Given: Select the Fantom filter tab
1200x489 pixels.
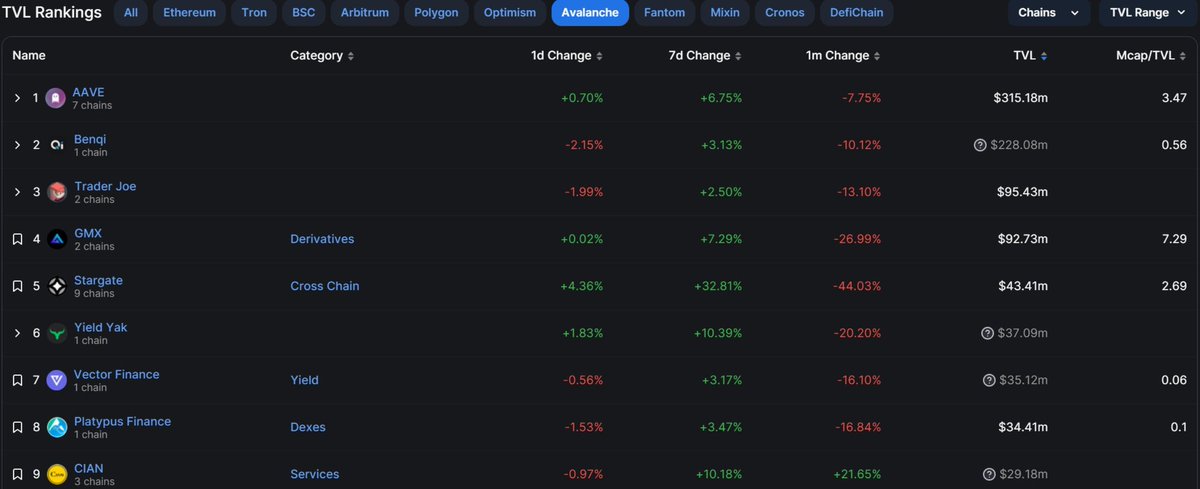Looking at the screenshot, I should click(x=665, y=13).
